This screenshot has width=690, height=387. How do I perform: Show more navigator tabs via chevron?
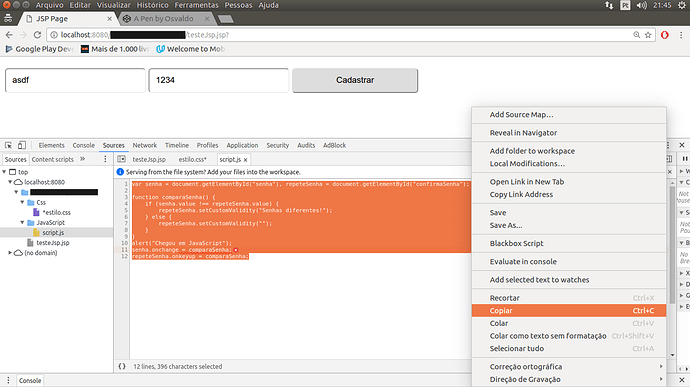[82, 159]
